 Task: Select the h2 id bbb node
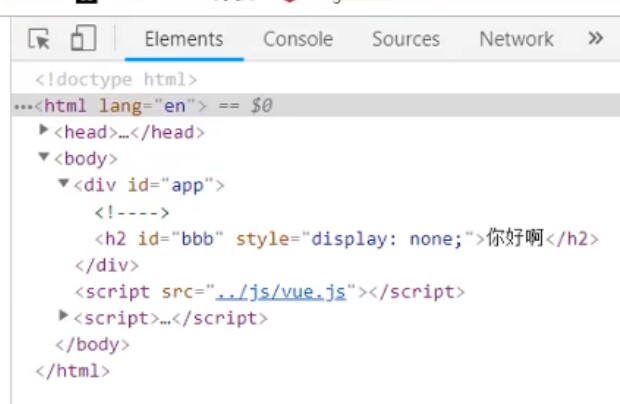pos(347,239)
